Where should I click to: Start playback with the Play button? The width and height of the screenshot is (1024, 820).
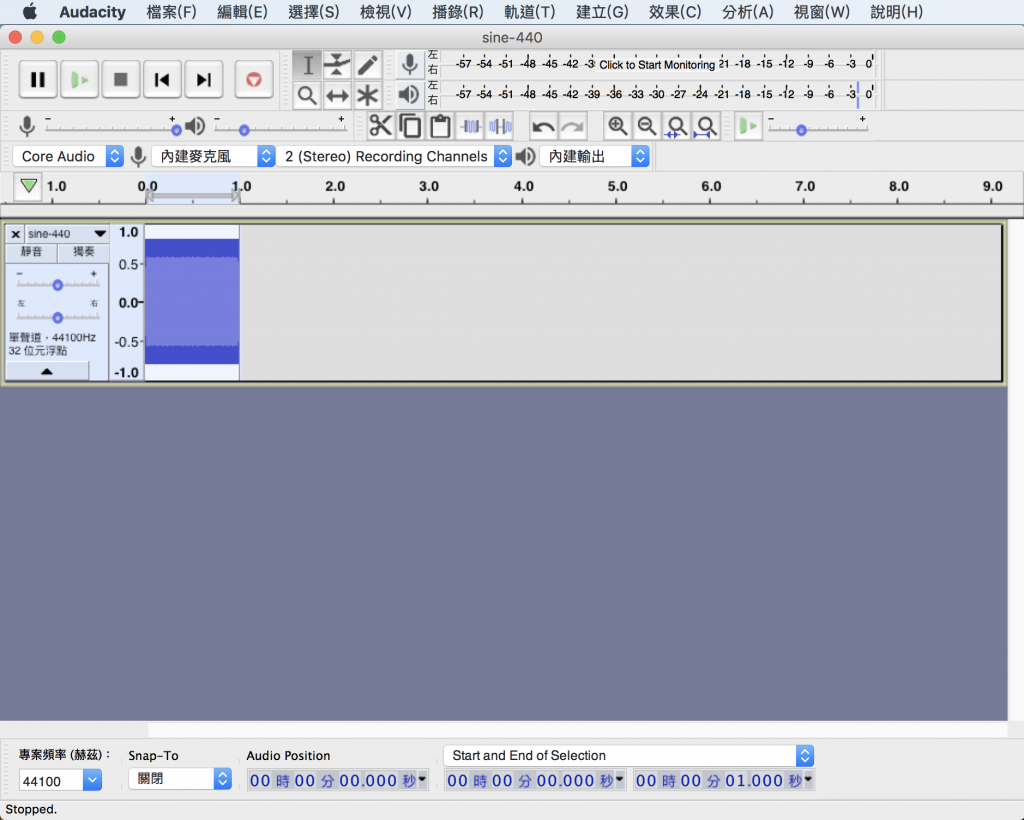pyautogui.click(x=79, y=80)
